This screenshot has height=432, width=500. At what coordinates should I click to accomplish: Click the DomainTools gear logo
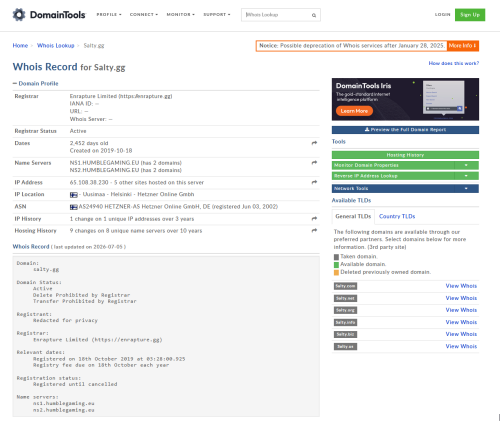(19, 15)
